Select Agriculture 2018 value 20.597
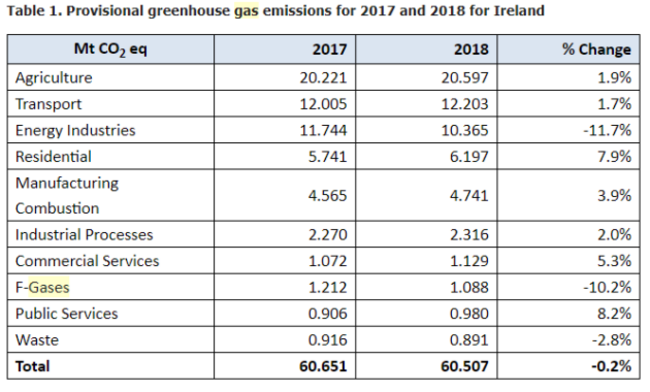The height and width of the screenshot is (392, 650). coord(465,77)
